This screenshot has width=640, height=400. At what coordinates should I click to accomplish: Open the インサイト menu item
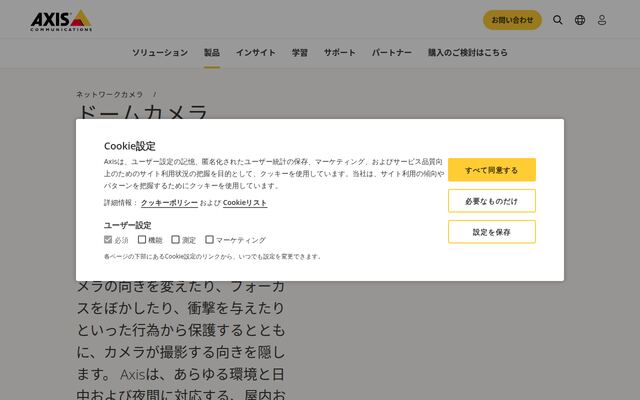(256, 53)
